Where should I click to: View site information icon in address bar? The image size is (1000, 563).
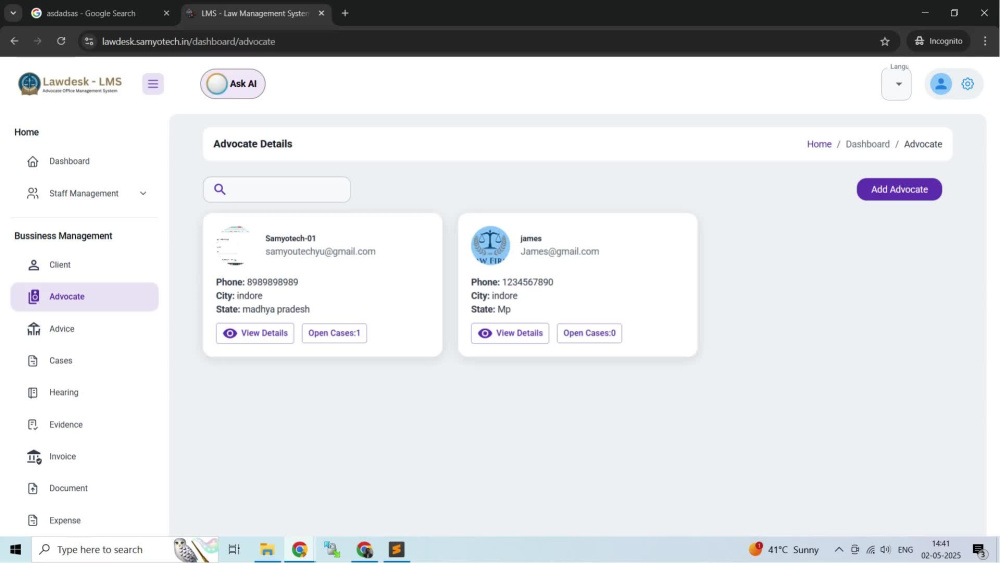[89, 41]
